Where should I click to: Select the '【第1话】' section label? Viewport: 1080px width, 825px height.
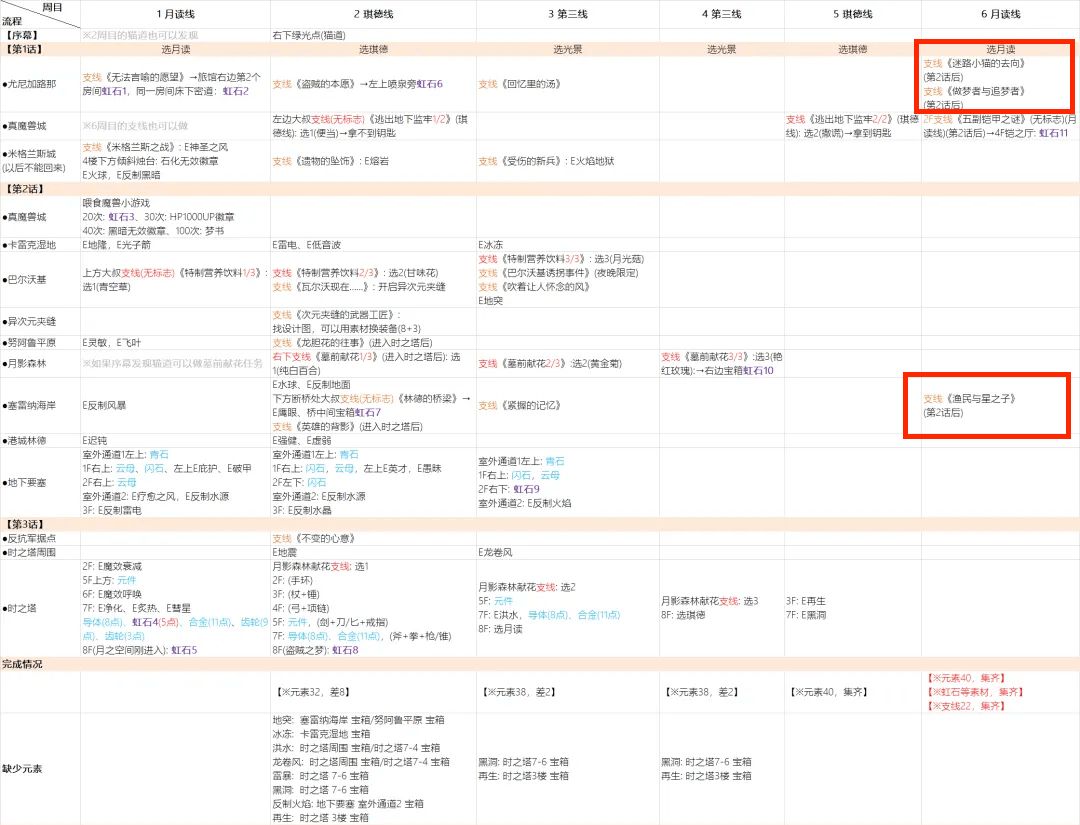pos(24,49)
